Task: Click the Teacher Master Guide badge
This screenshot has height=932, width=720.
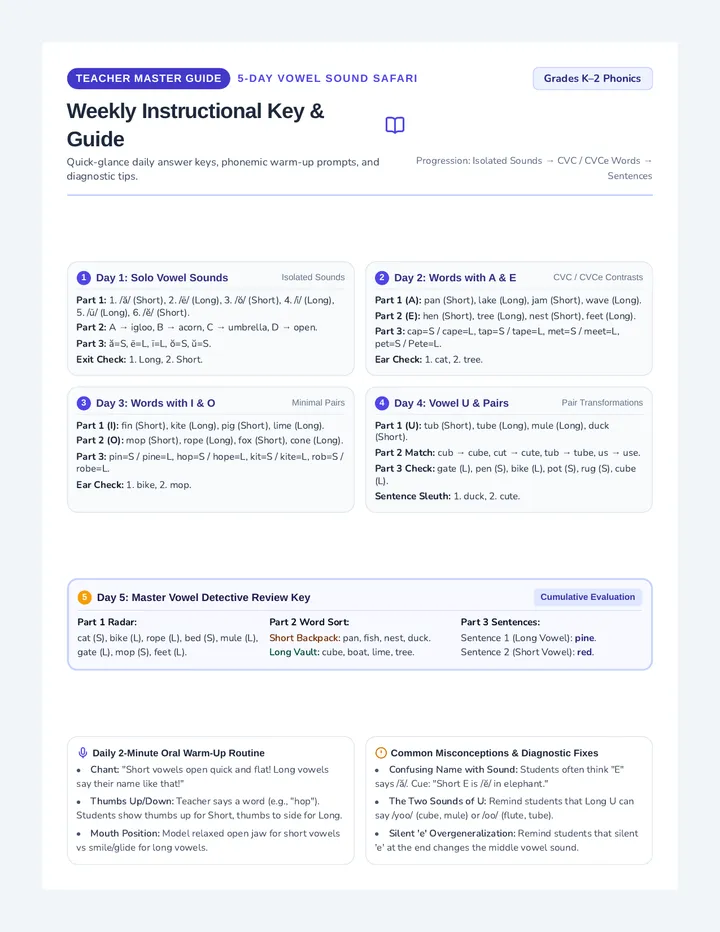Action: pyautogui.click(x=149, y=78)
